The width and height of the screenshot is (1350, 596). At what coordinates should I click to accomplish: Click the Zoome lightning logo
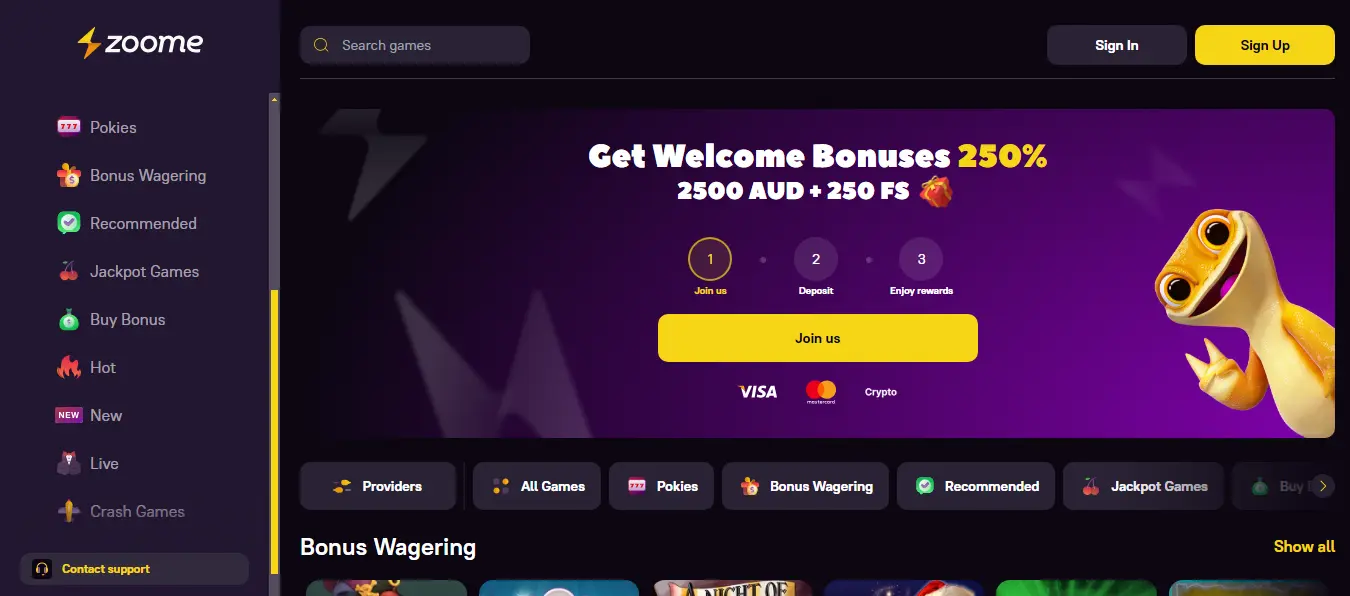click(x=140, y=43)
